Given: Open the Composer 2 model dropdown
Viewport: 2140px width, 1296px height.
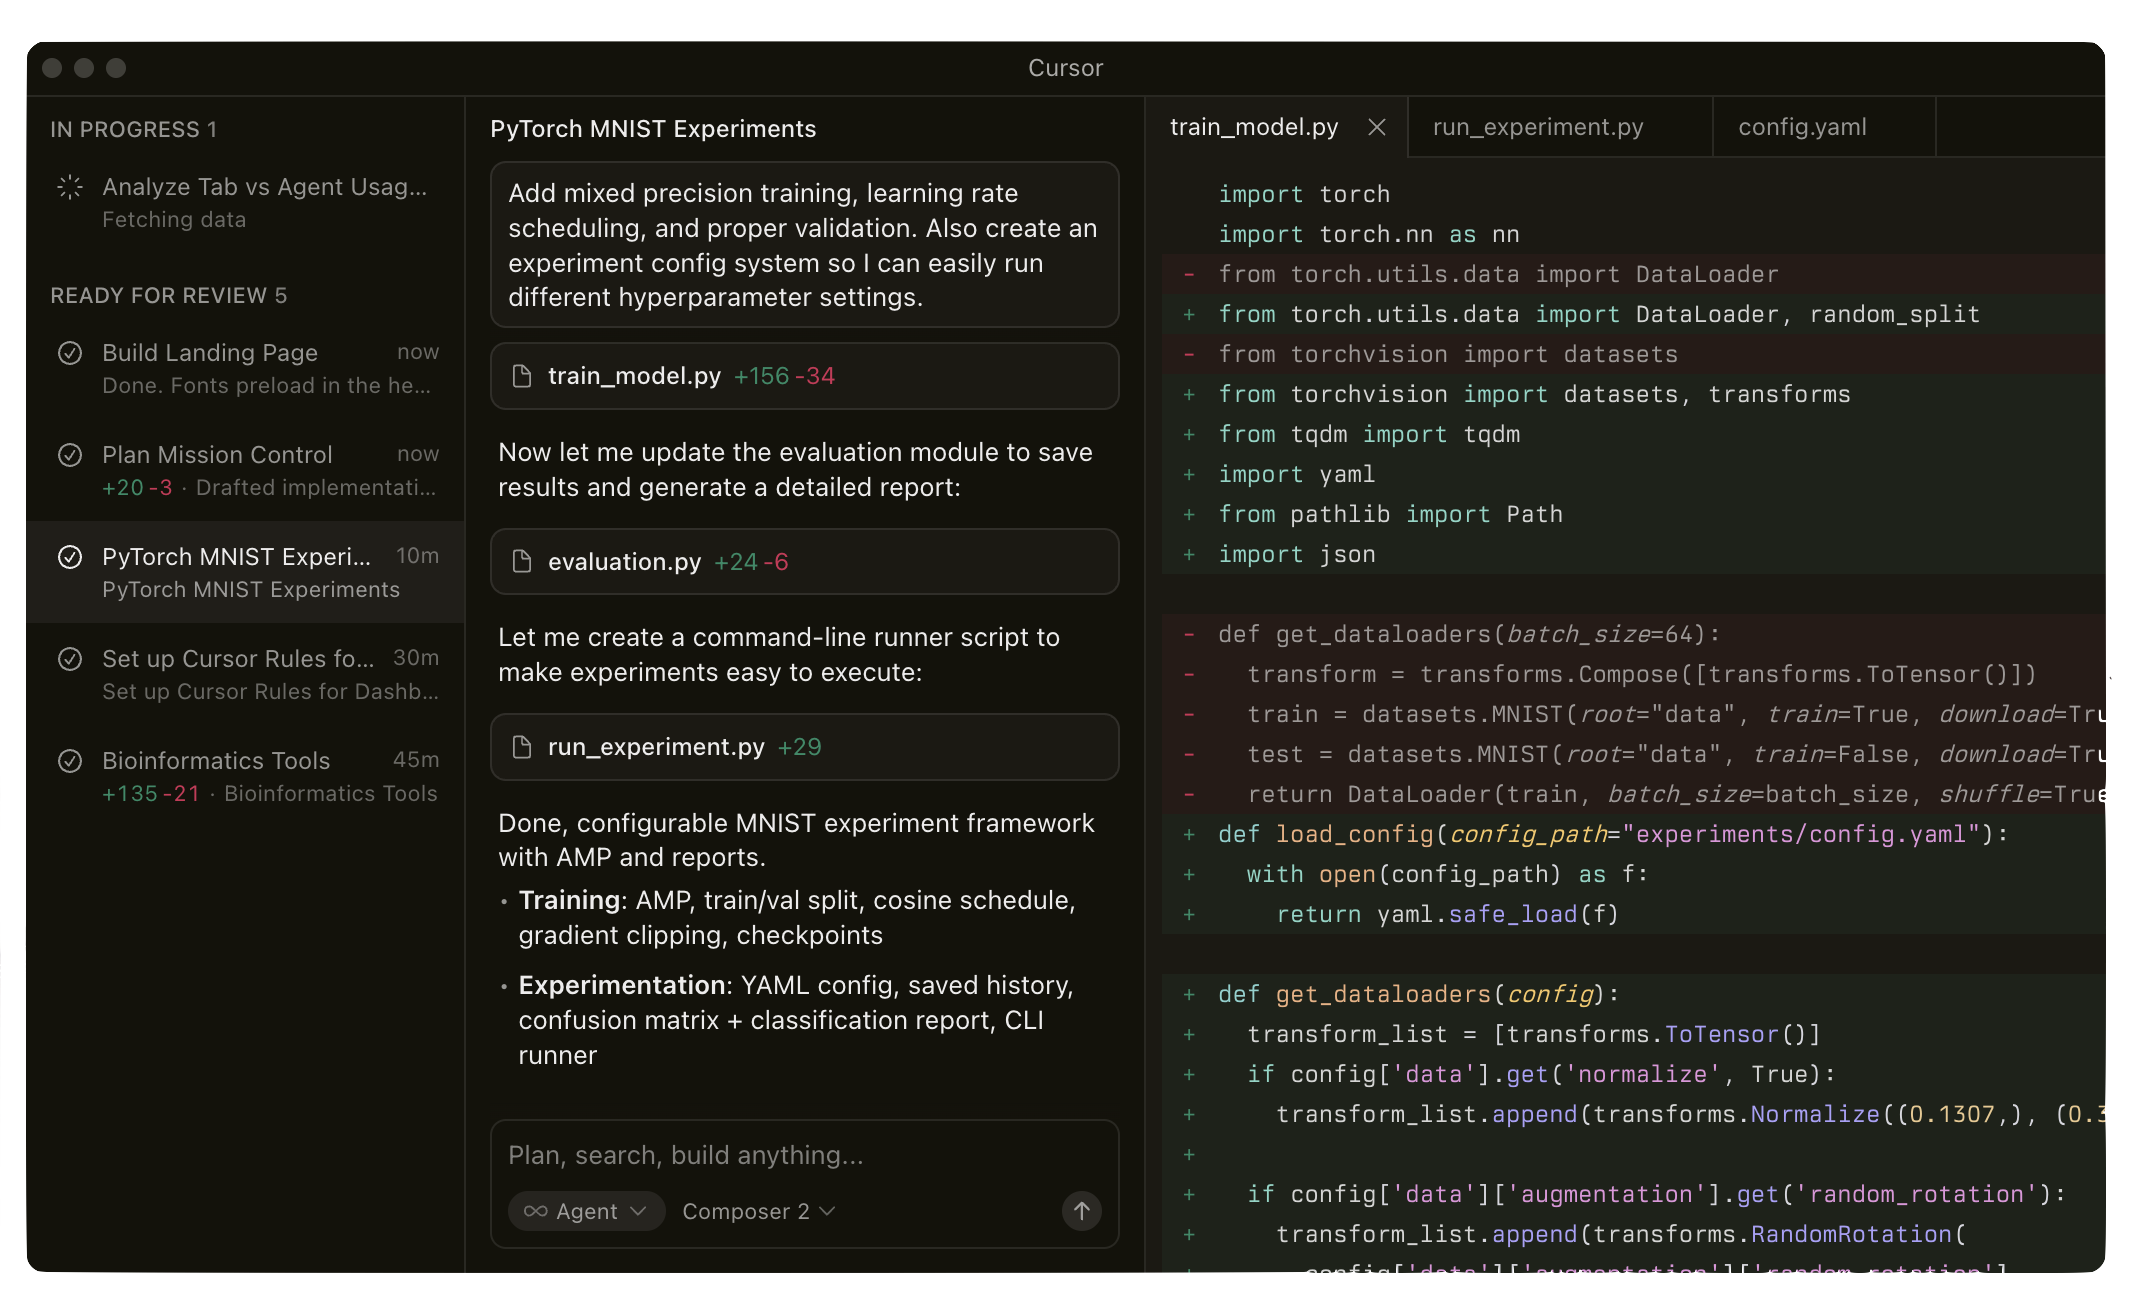Looking at the screenshot, I should click(x=758, y=1211).
